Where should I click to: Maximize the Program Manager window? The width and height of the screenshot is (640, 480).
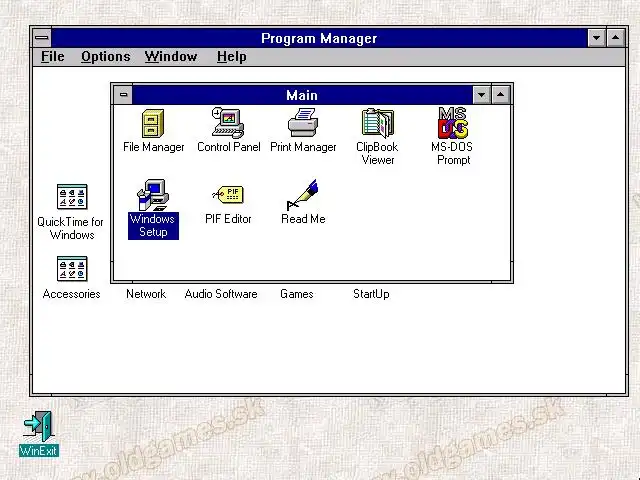(616, 38)
